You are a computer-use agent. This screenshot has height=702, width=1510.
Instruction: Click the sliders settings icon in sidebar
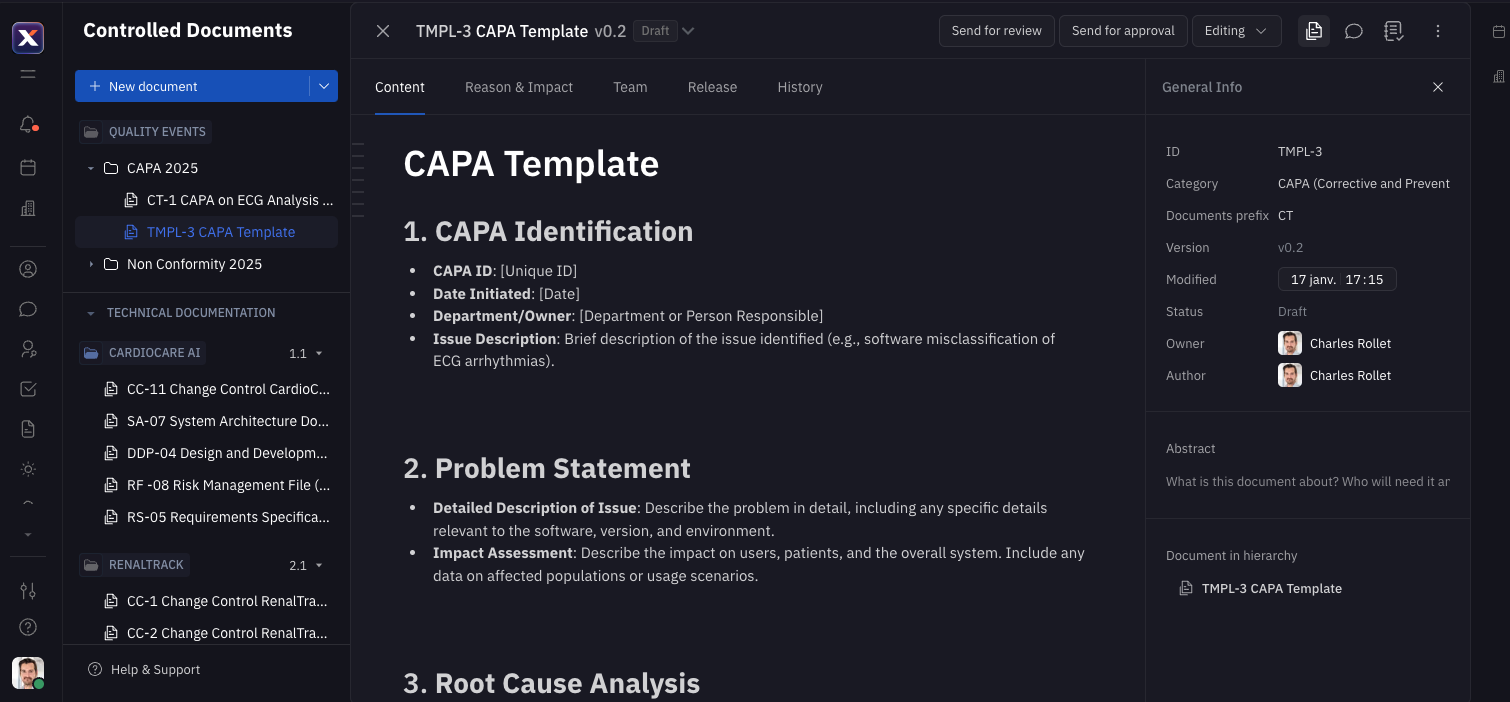pos(28,591)
